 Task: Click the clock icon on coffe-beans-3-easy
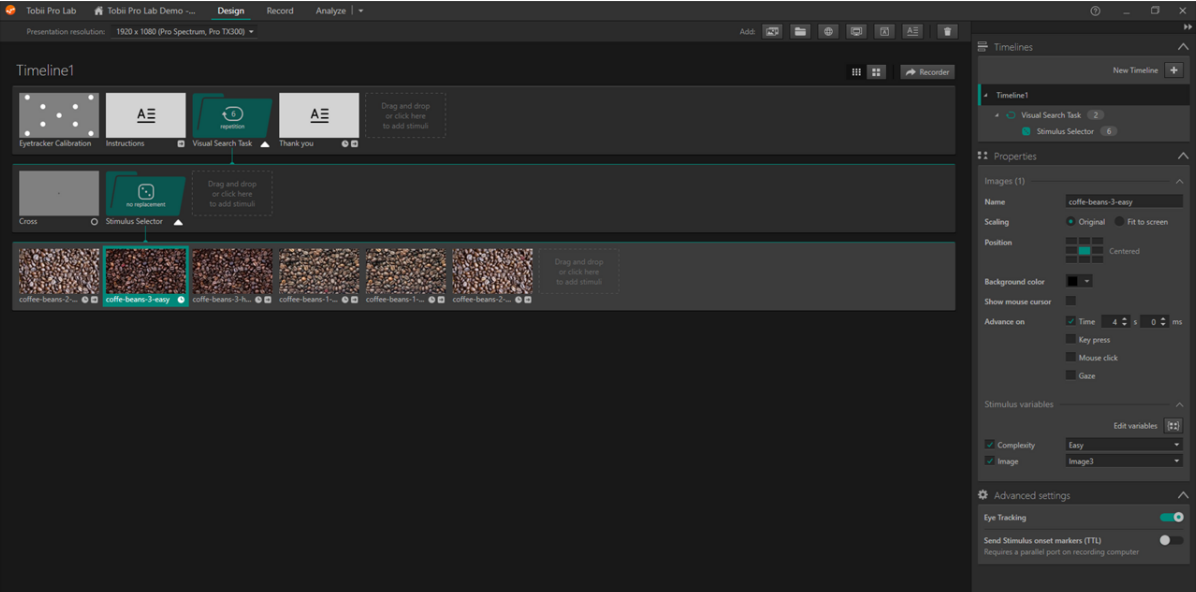tap(182, 300)
